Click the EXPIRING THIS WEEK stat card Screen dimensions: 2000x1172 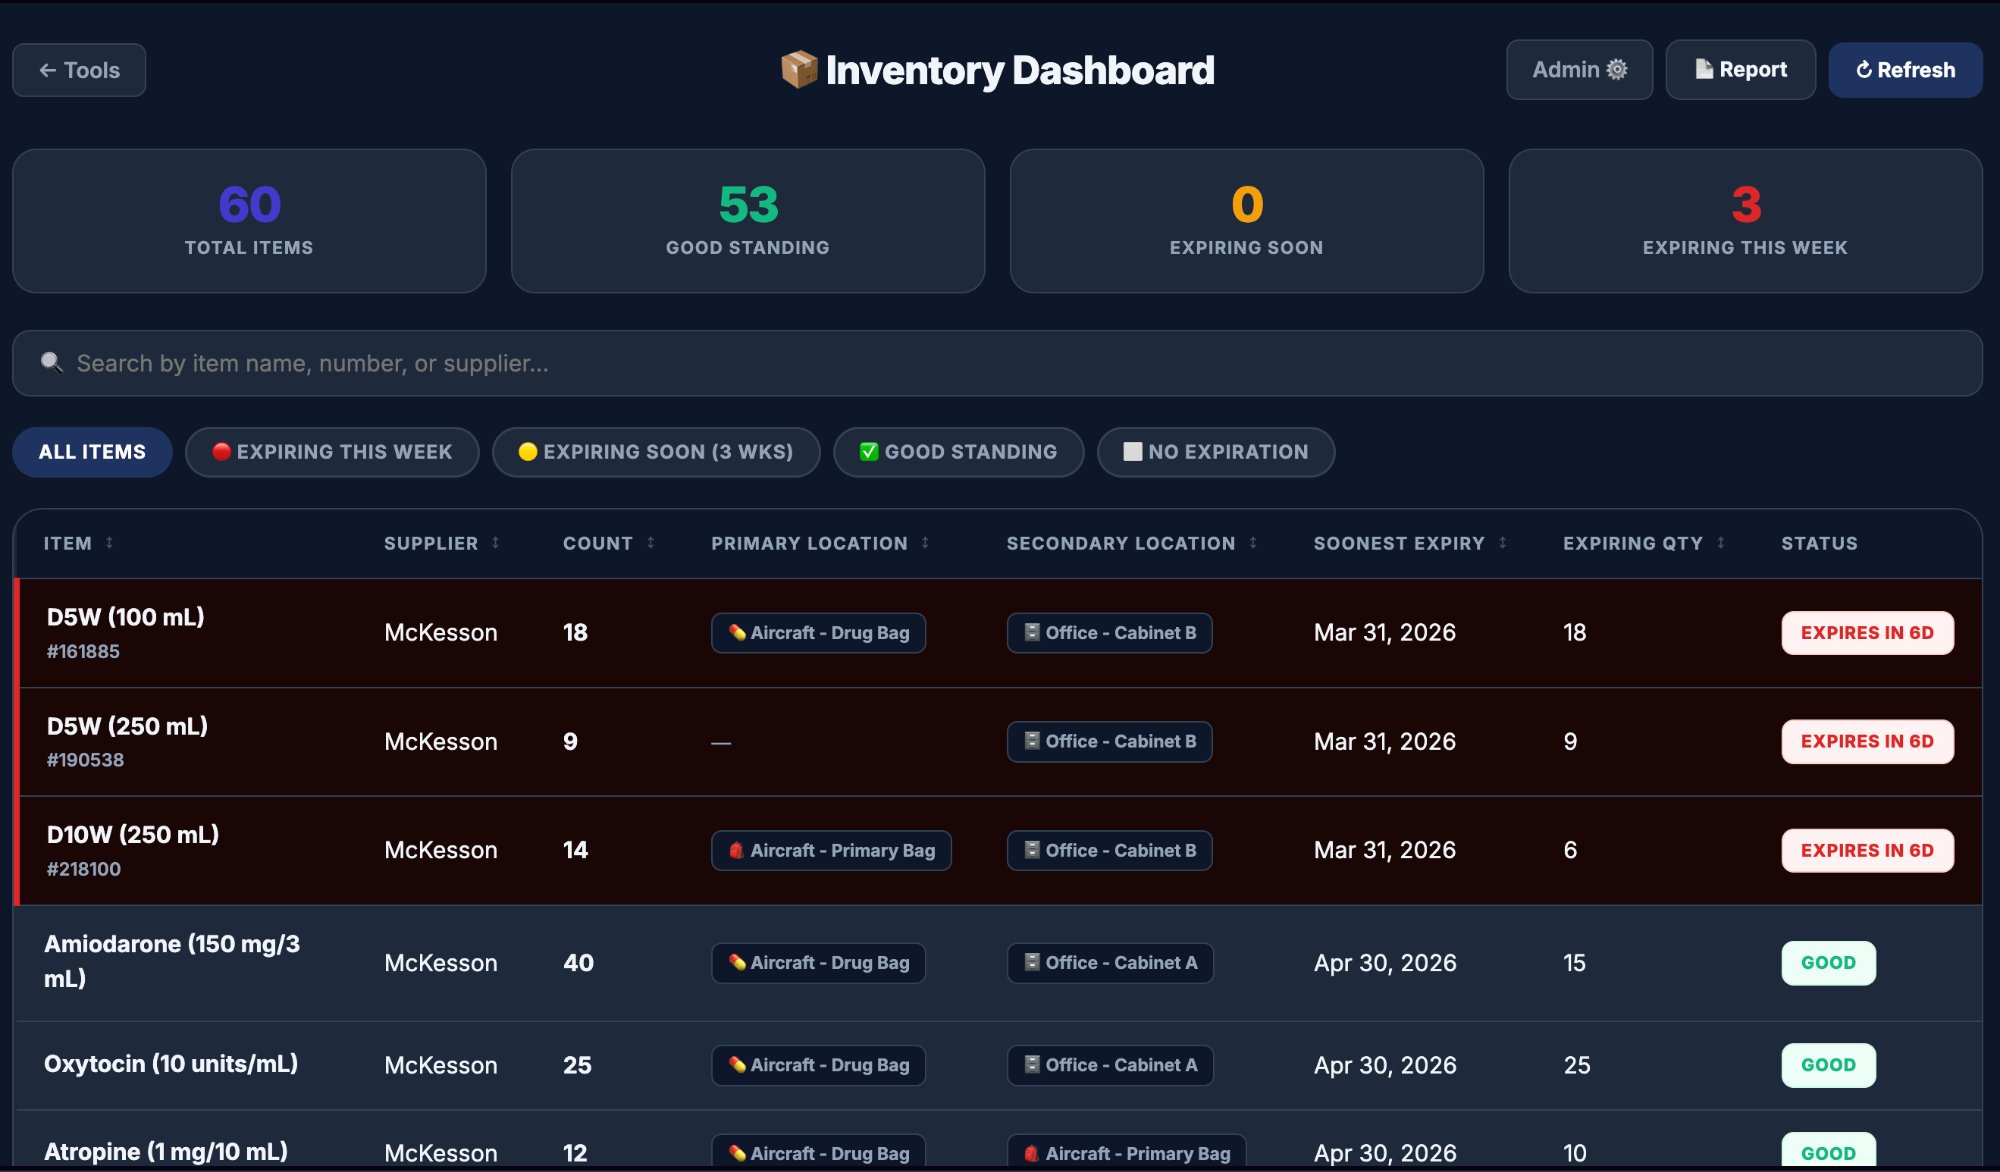tap(1745, 220)
